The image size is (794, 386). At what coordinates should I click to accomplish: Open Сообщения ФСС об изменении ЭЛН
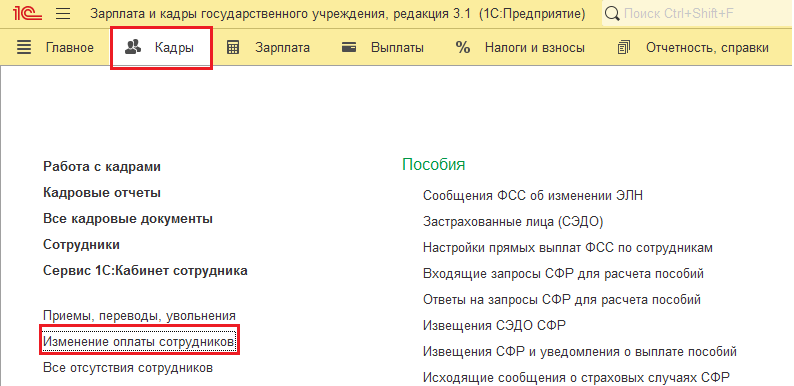pyautogui.click(x=533, y=196)
